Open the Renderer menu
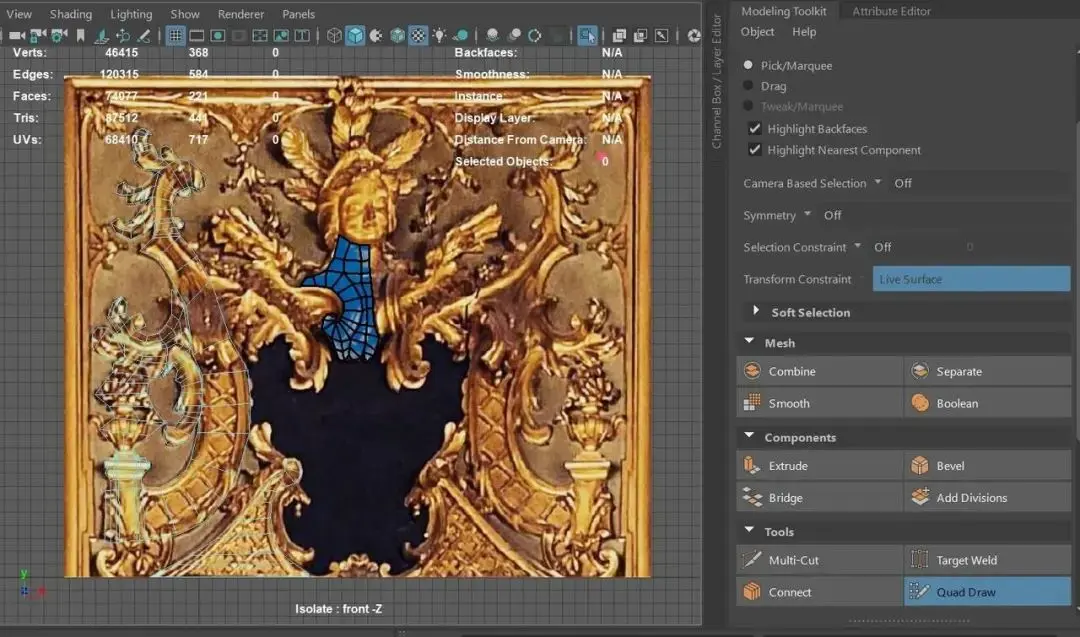This screenshot has width=1080, height=637. pyautogui.click(x=241, y=14)
